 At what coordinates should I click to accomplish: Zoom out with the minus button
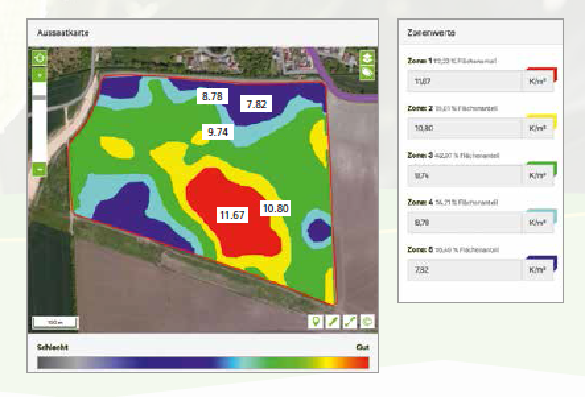39,170
